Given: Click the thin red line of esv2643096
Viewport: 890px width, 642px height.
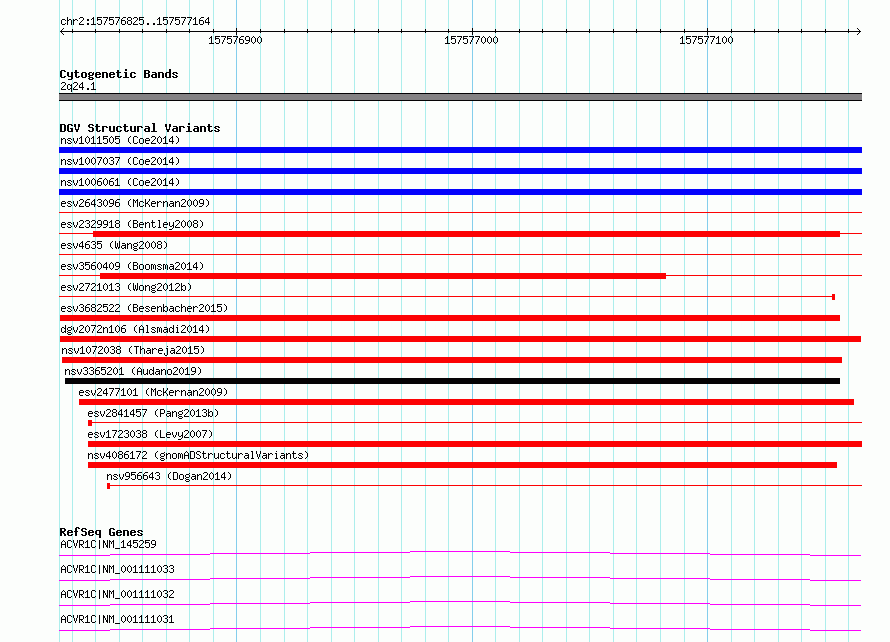Looking at the screenshot, I should 460,213.
